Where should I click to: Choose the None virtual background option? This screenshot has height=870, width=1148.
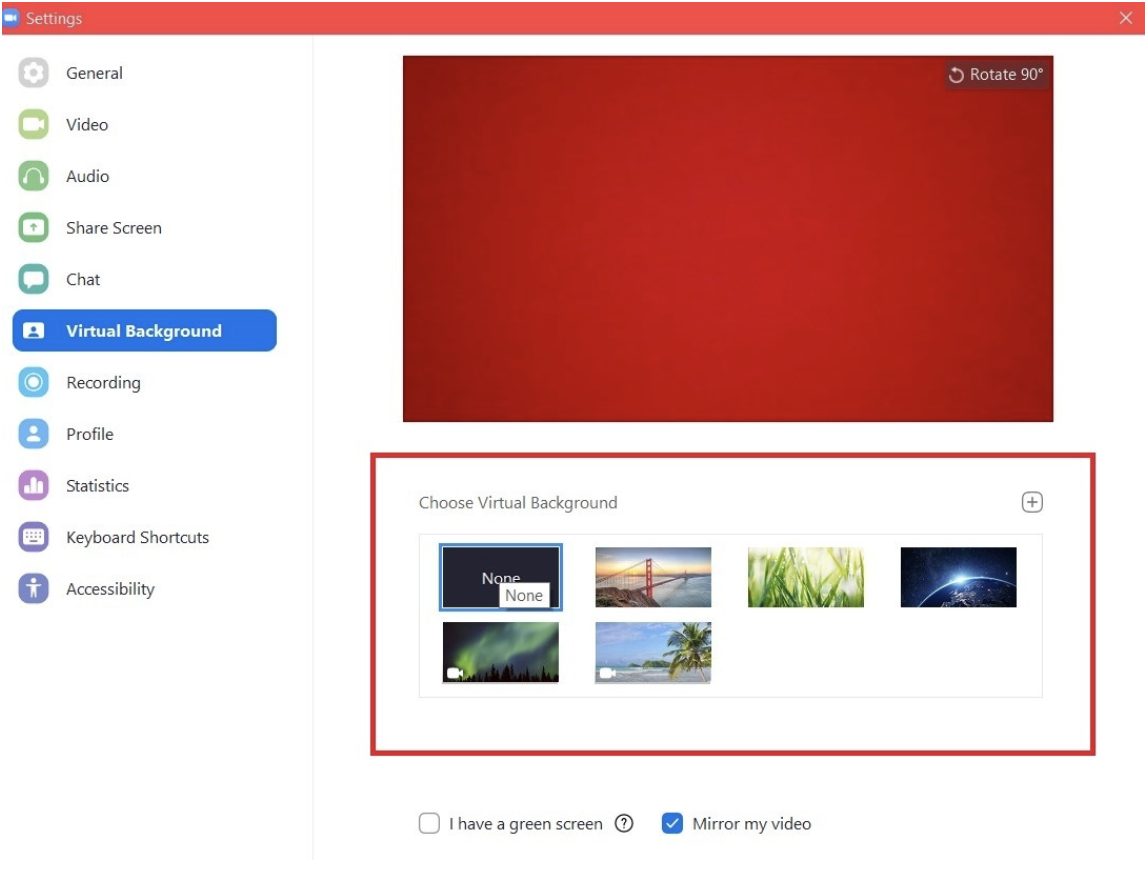(x=499, y=576)
